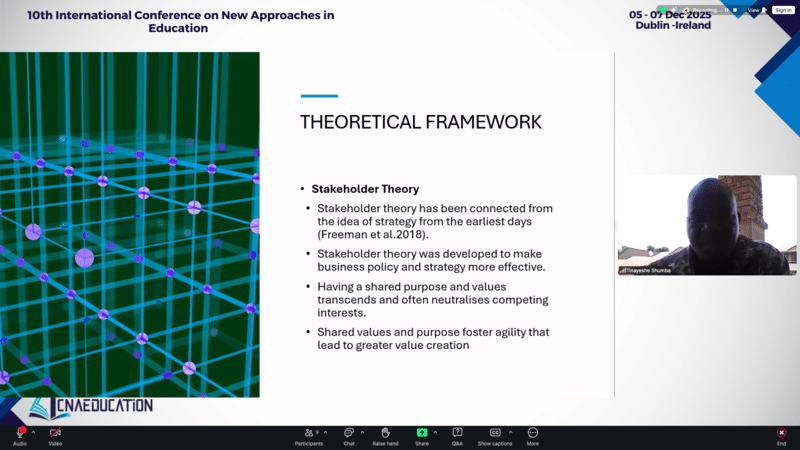The width and height of the screenshot is (800, 450).
Task: Expand the Share options arrow
Action: click(x=436, y=432)
